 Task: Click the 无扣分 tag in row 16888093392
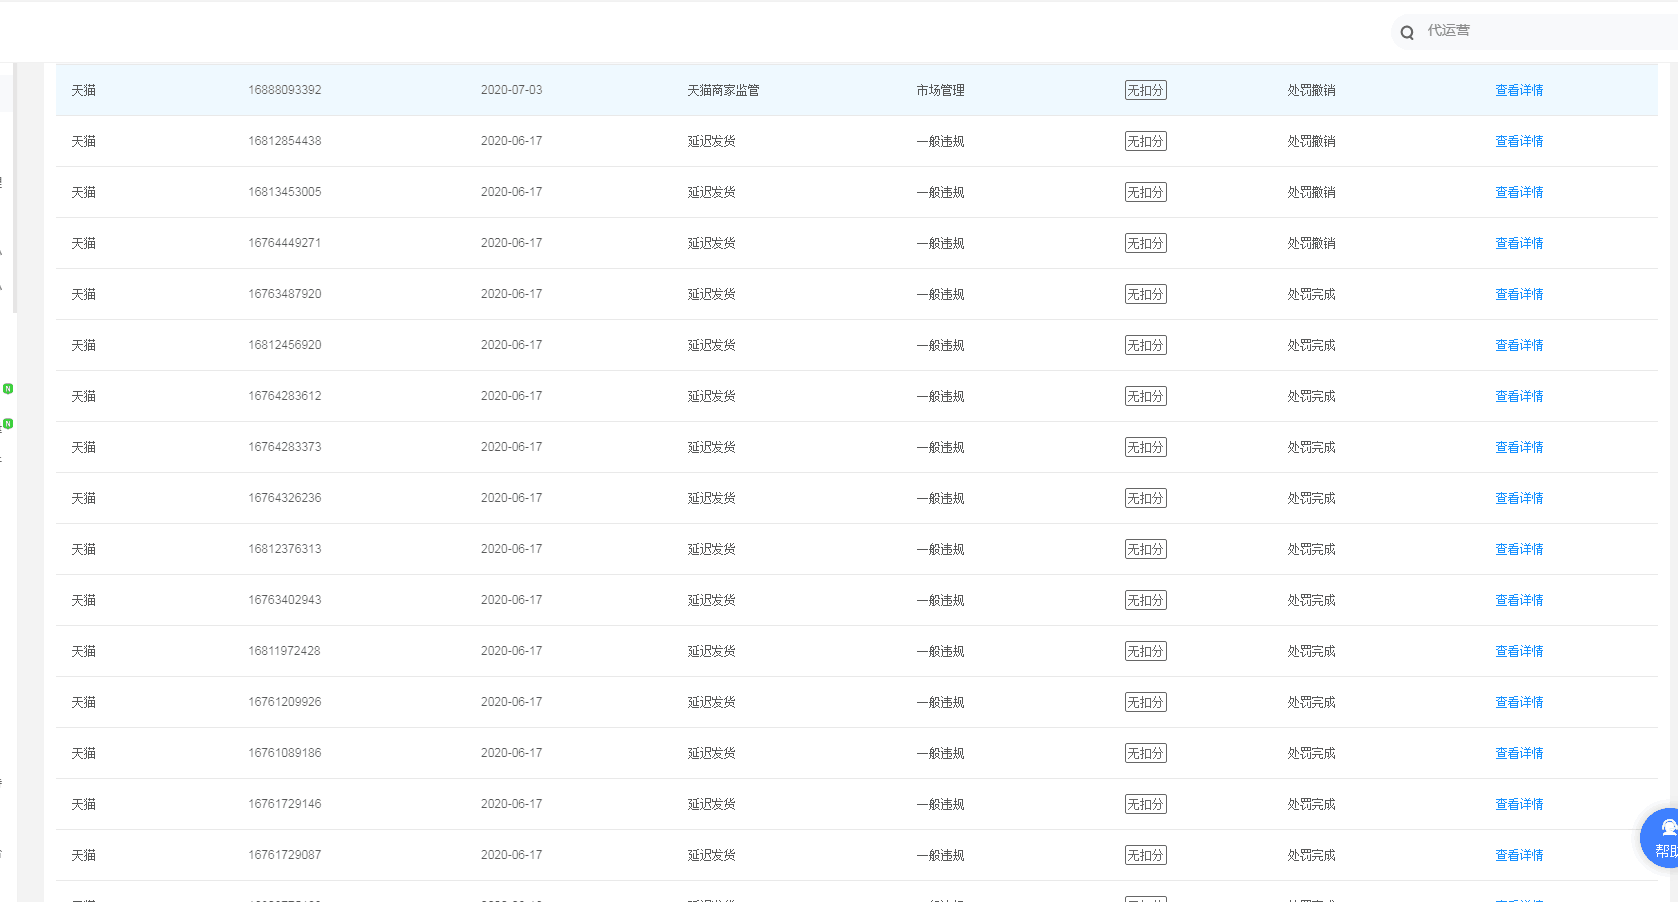[1145, 90]
